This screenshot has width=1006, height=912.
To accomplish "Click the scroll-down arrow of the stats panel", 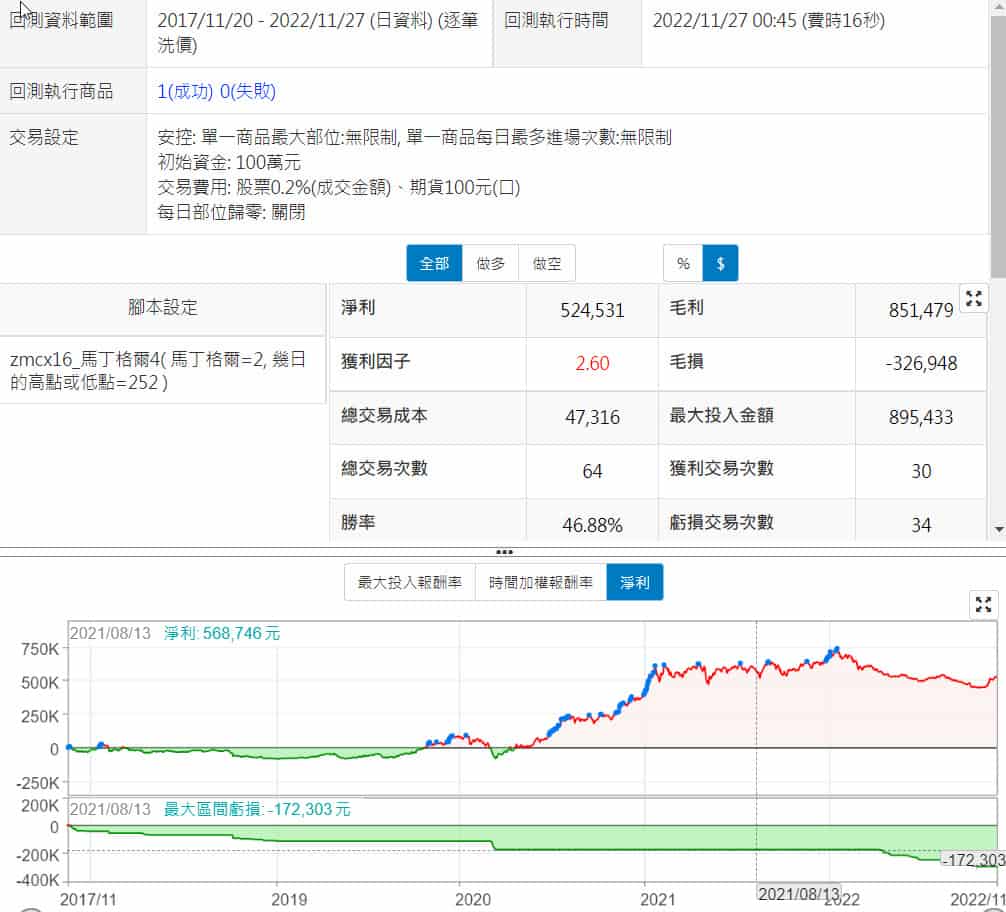I will click(997, 529).
